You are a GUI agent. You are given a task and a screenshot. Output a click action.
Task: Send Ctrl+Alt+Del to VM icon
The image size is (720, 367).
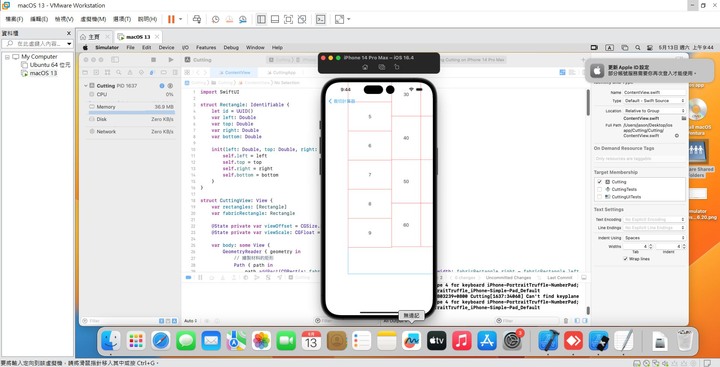(x=197, y=19)
